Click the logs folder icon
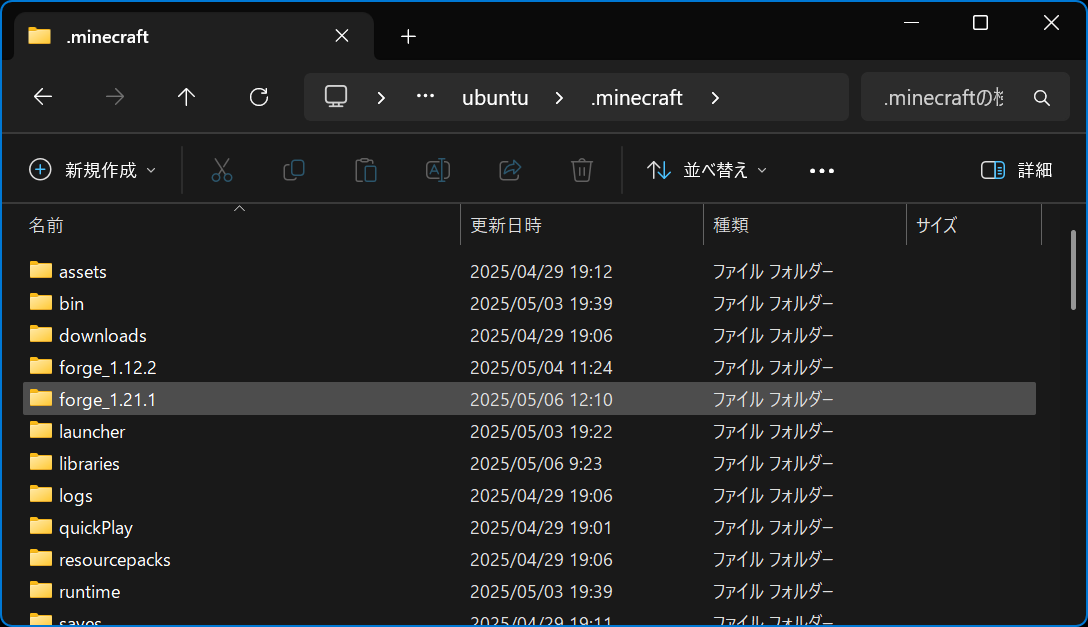1088x627 pixels. tap(41, 494)
